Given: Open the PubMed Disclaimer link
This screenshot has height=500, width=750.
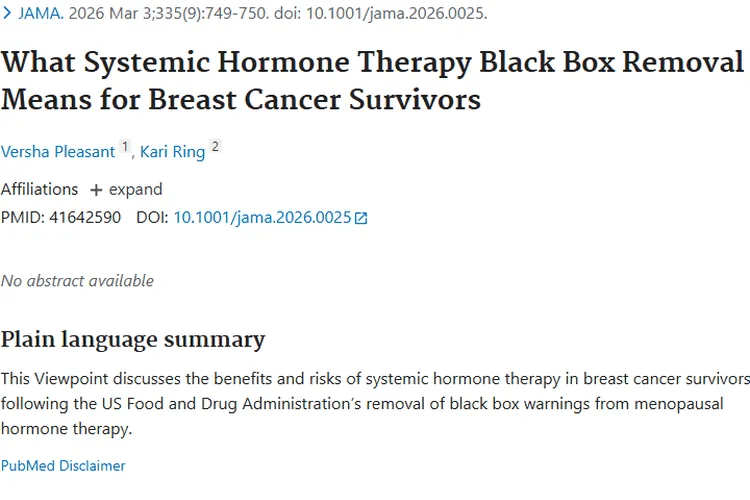Looking at the screenshot, I should point(63,465).
